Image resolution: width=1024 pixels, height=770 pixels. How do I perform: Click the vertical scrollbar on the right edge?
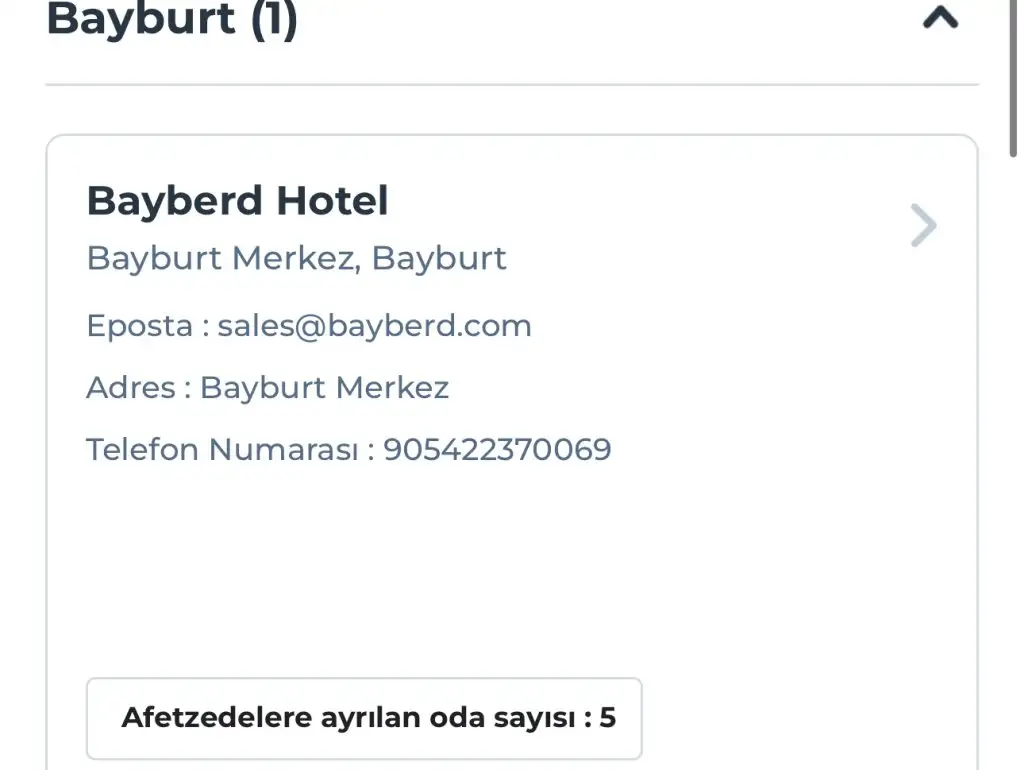point(1015,80)
